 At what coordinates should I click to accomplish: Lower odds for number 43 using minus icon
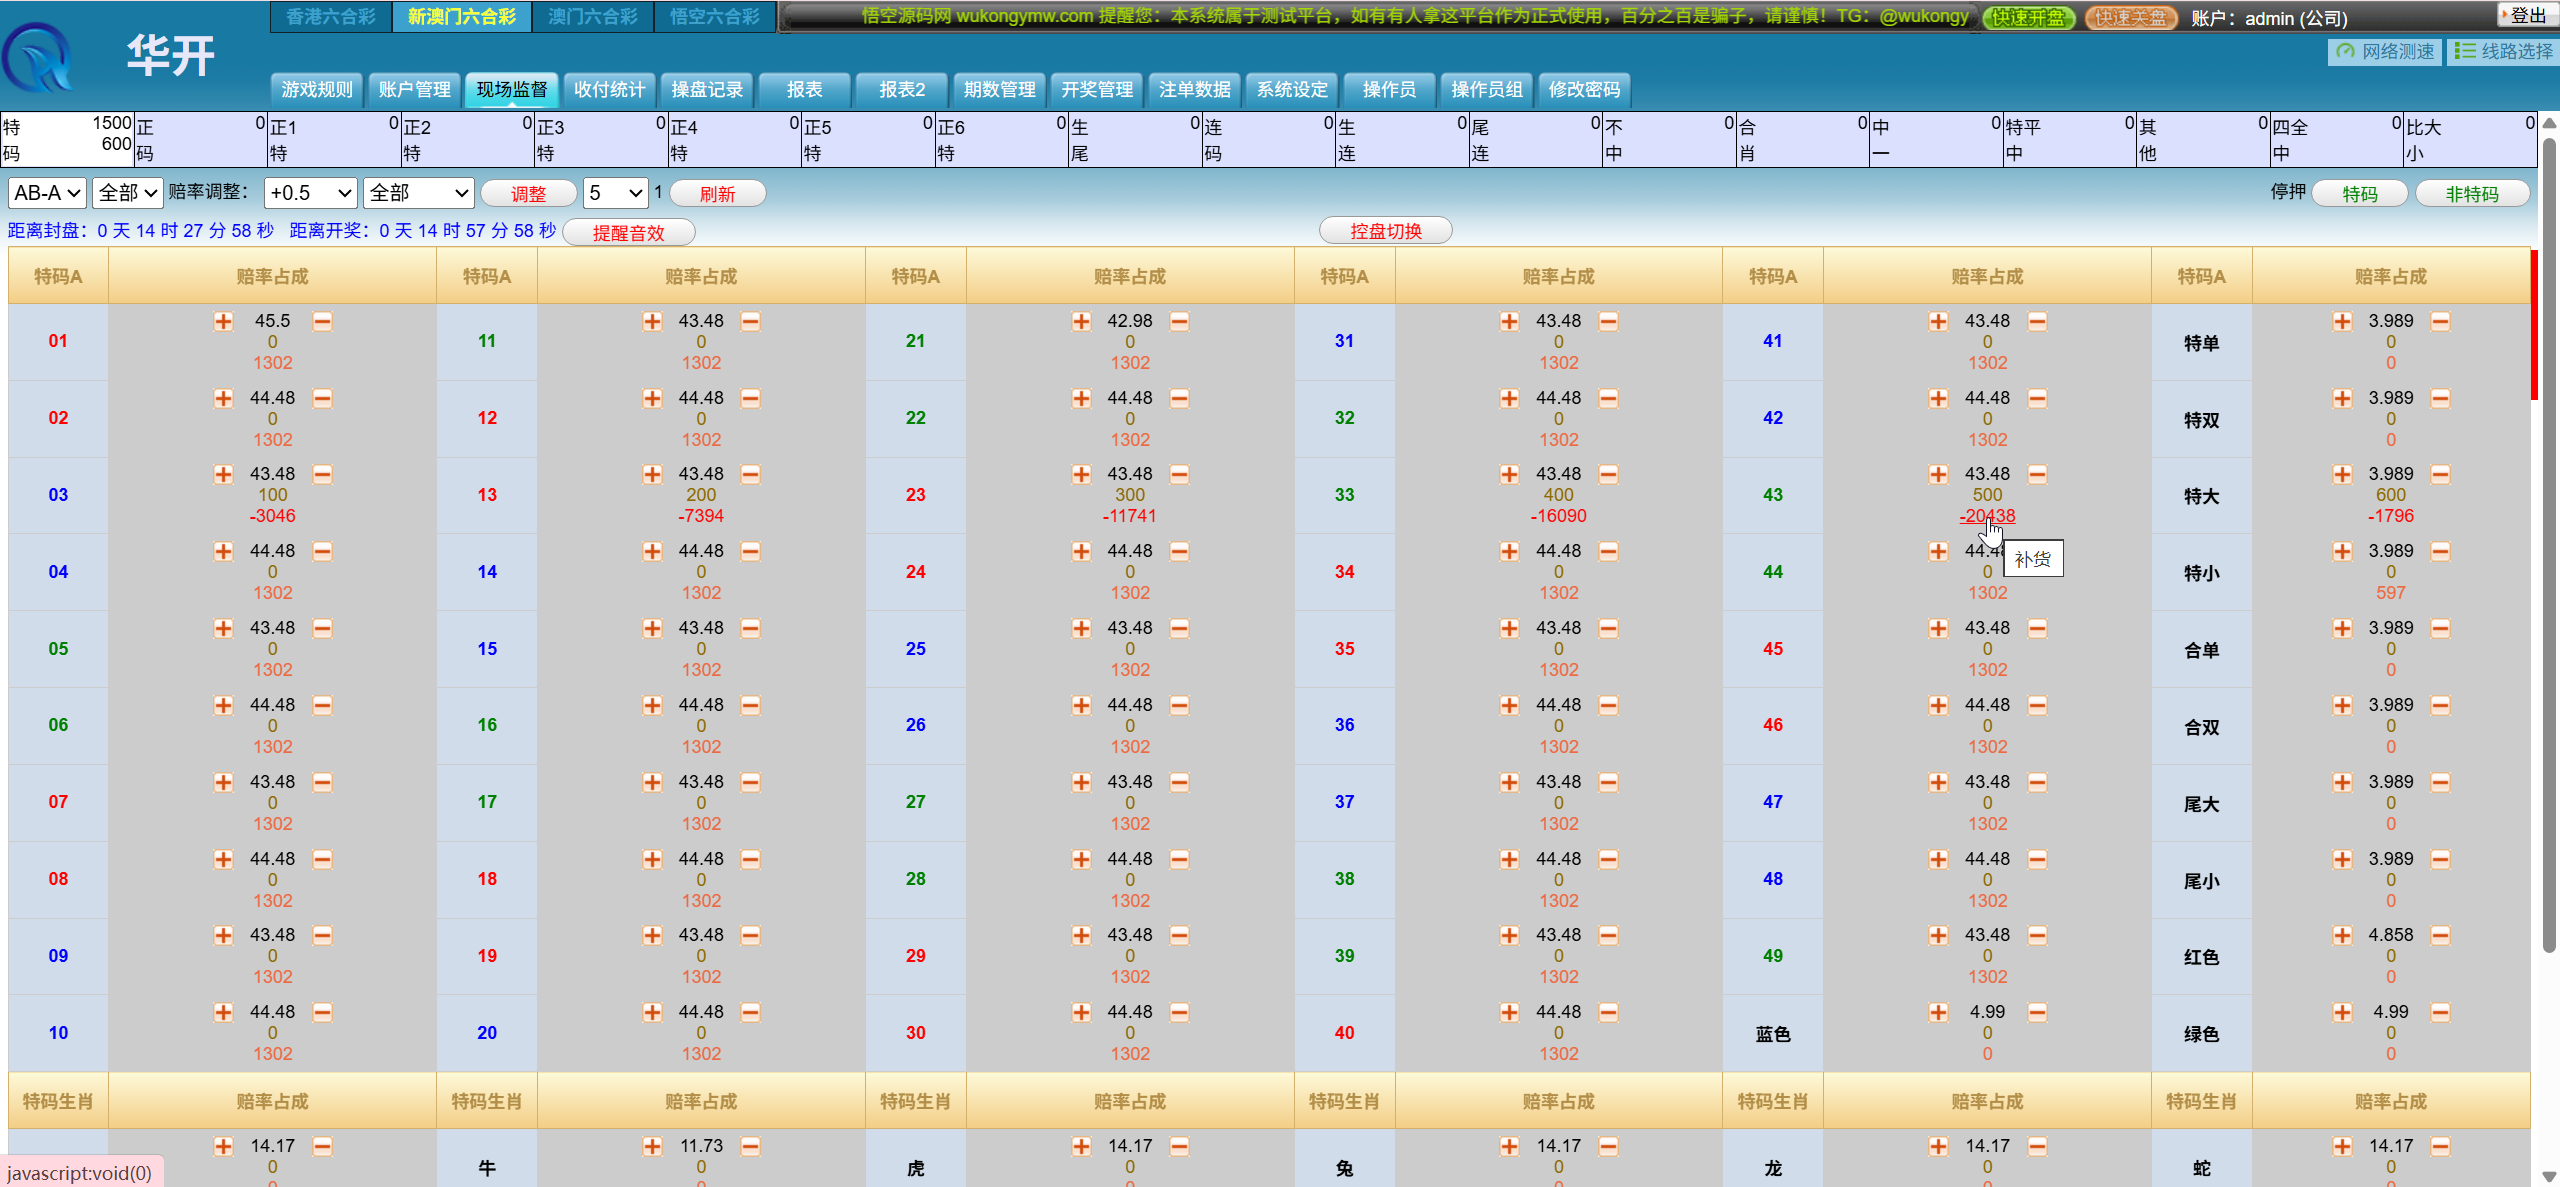pos(2037,474)
